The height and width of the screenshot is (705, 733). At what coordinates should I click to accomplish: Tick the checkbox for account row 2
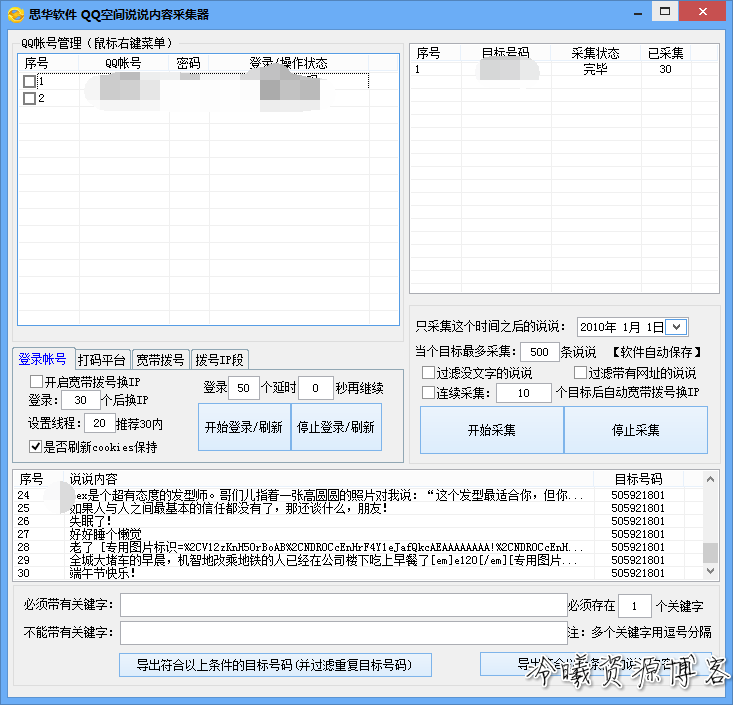(x=29, y=98)
